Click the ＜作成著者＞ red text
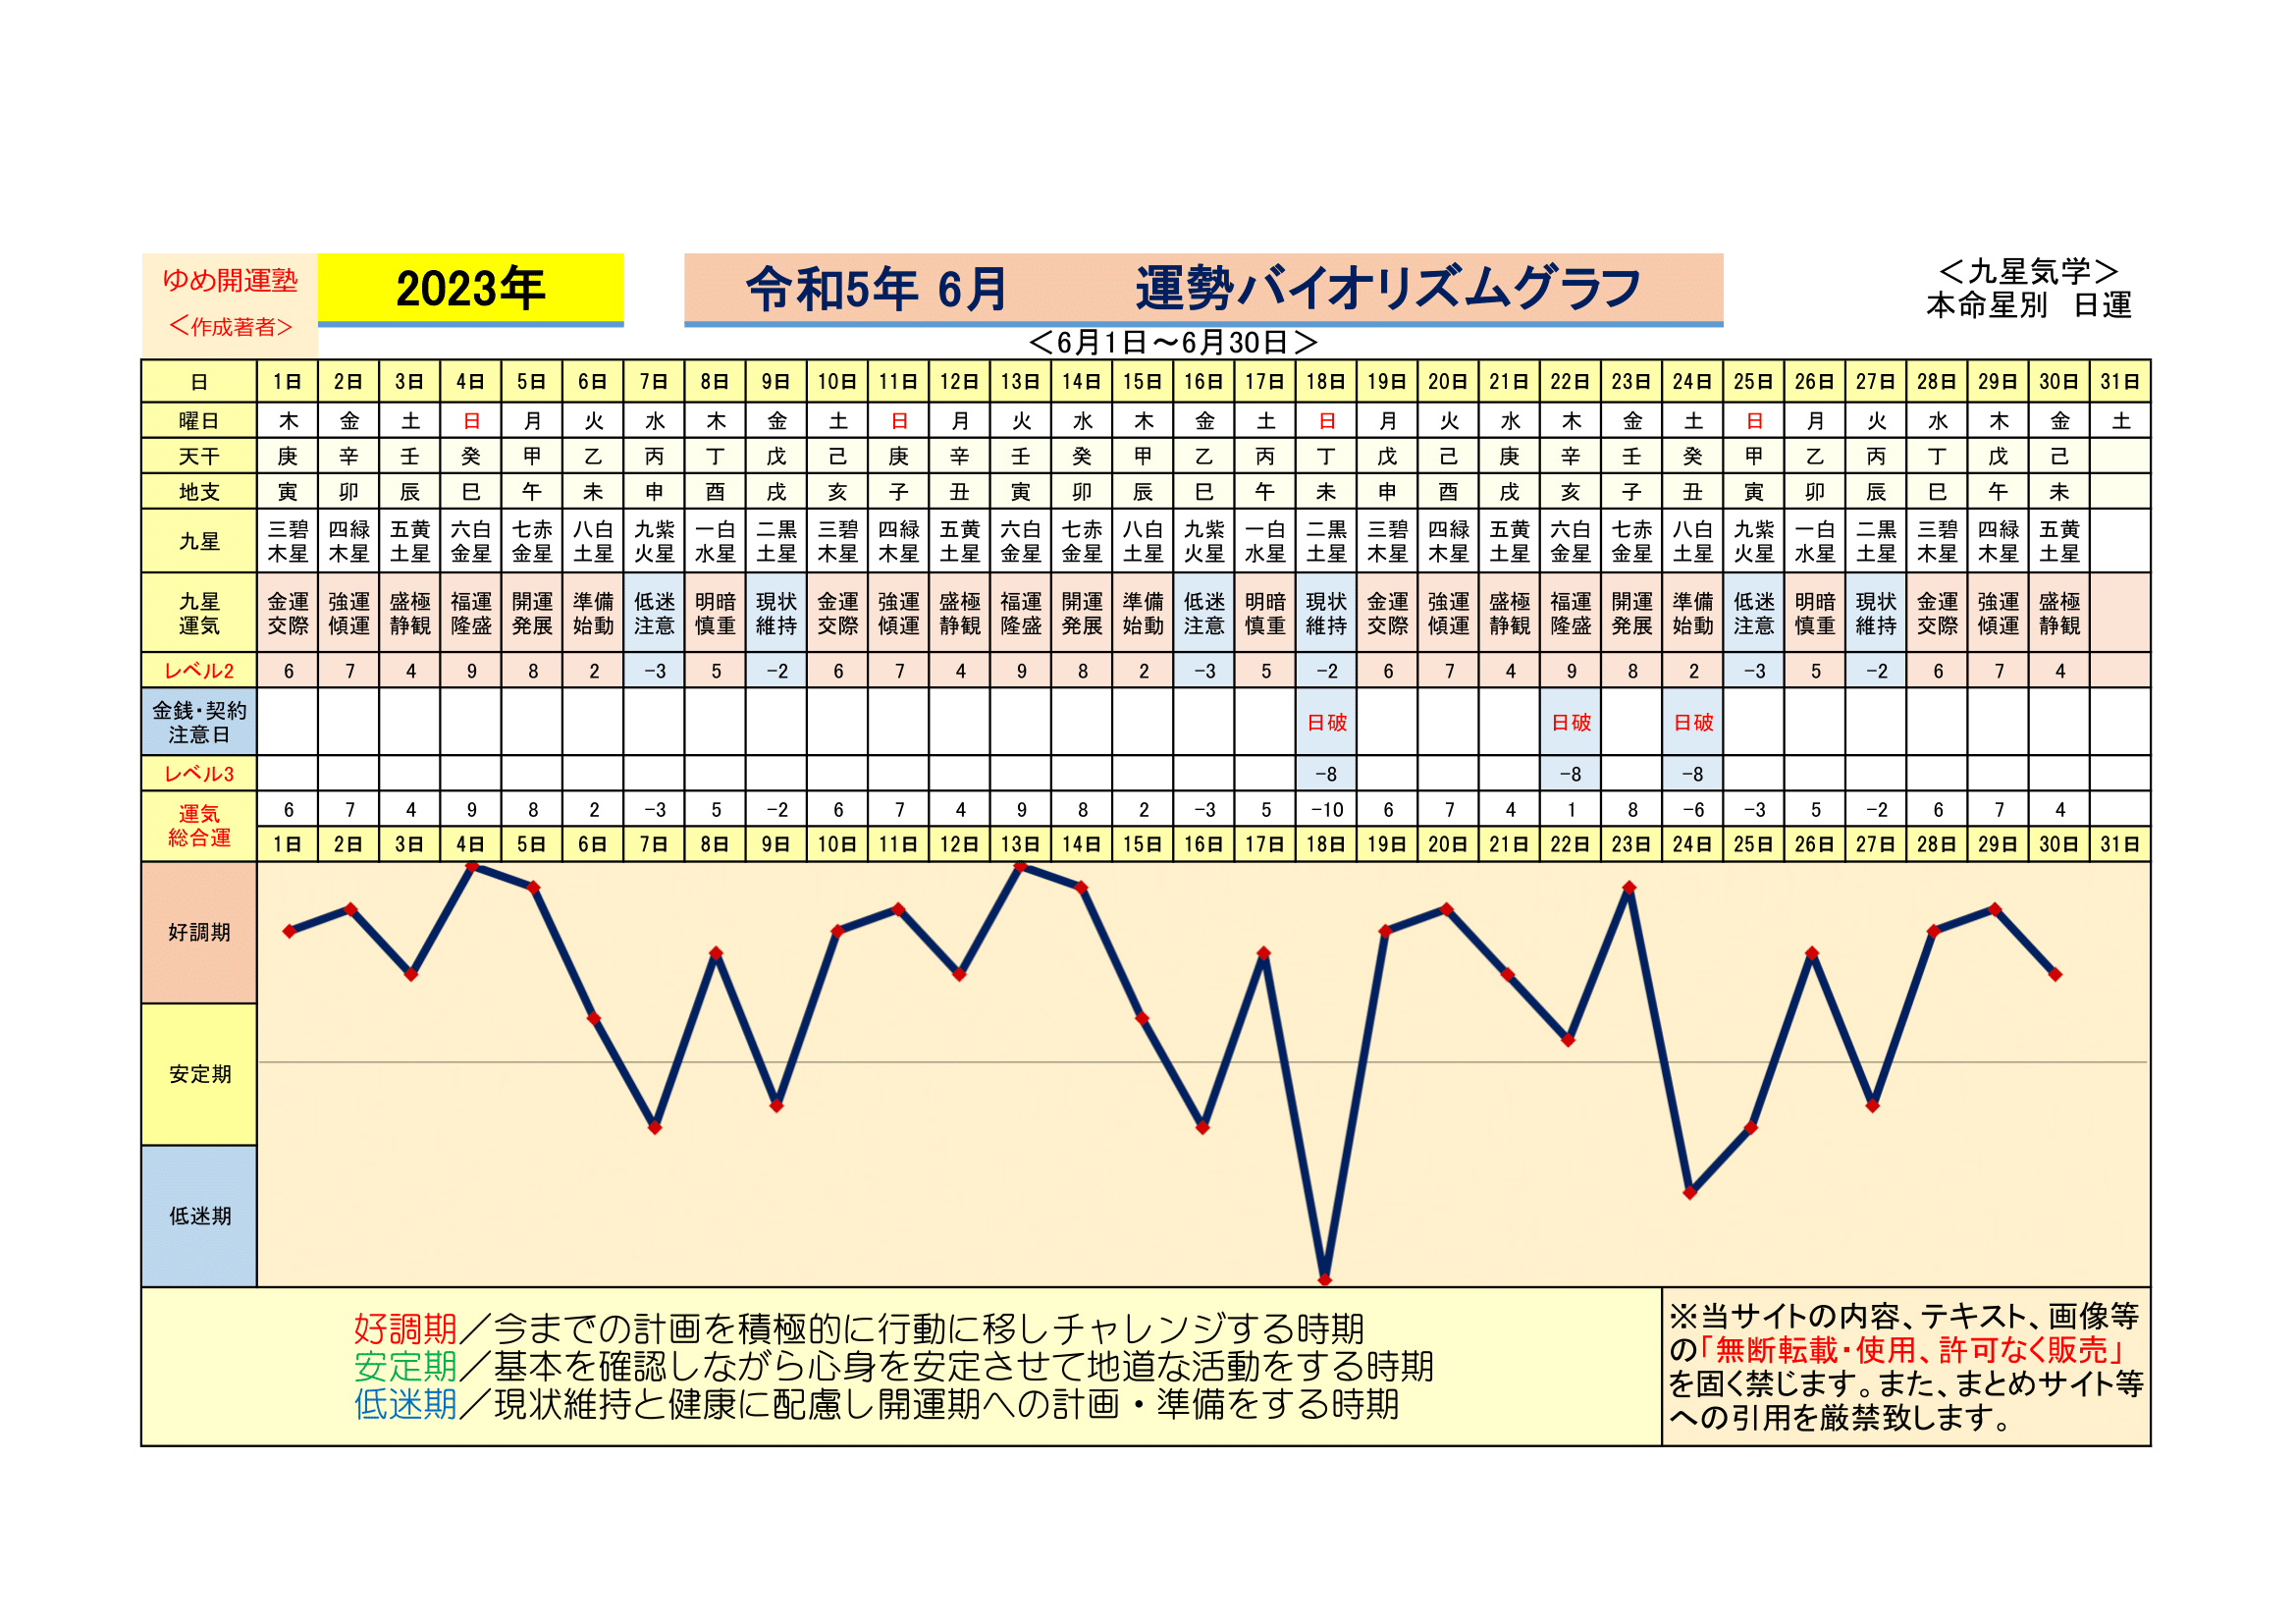Screen dimensions: 2296x1624 click(x=230, y=327)
